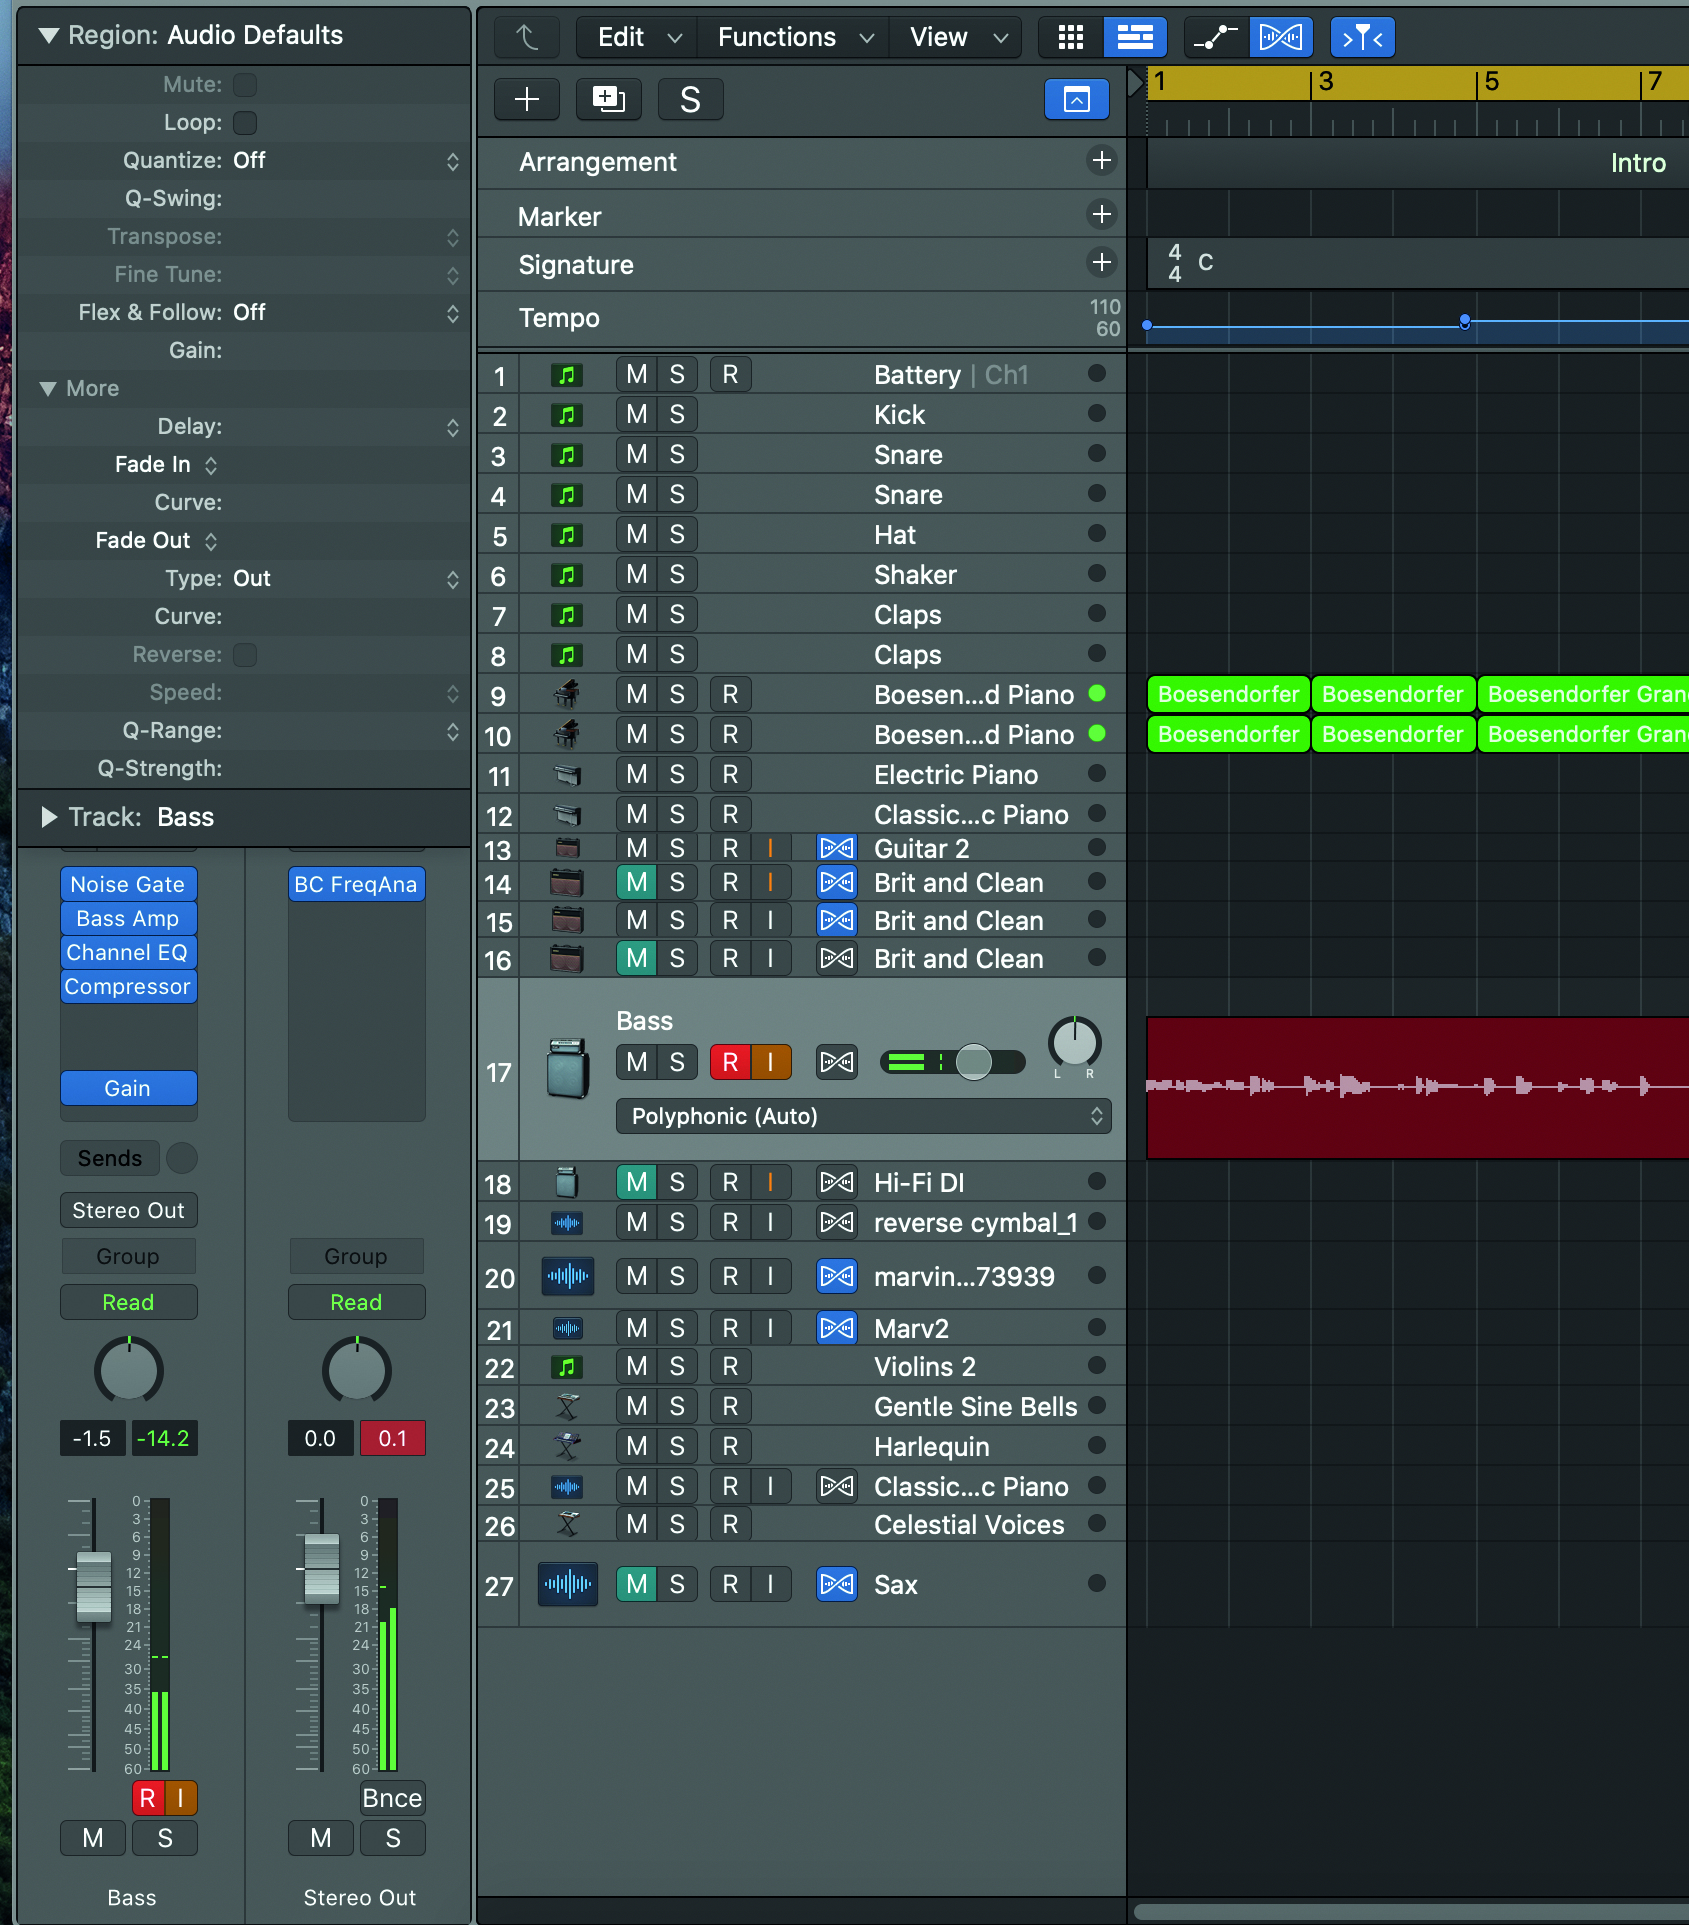Toggle the automation curve icon in toolbar
This screenshot has height=1925, width=1689.
1216,37
